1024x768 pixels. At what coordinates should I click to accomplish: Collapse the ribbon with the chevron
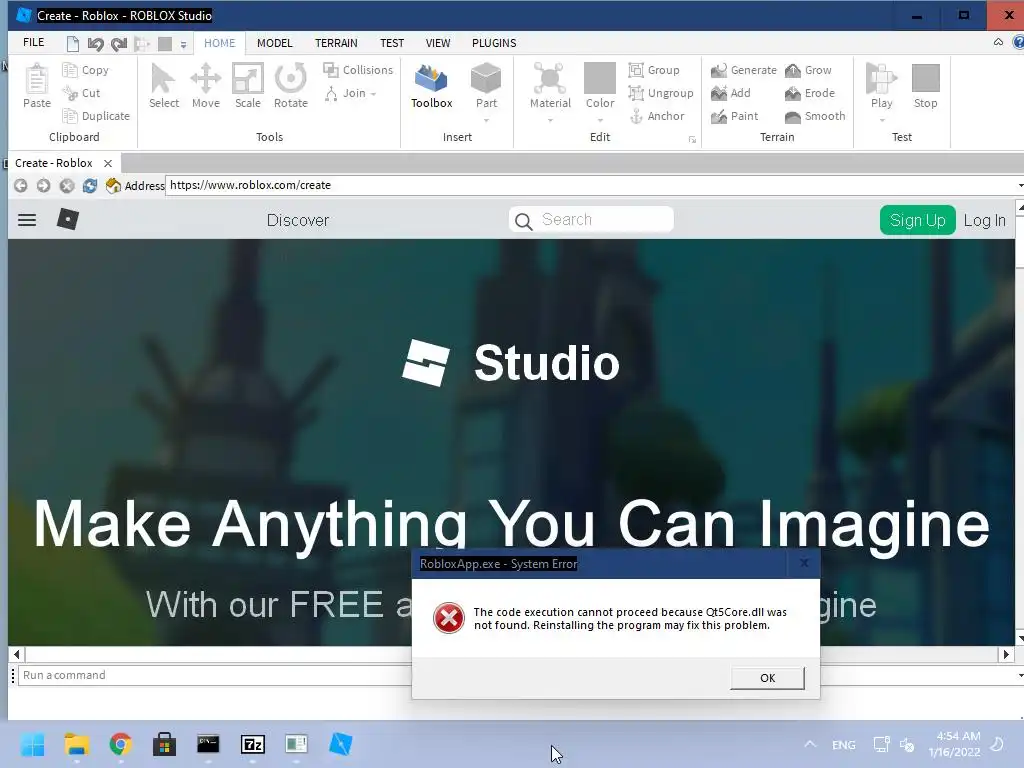pos(999,42)
